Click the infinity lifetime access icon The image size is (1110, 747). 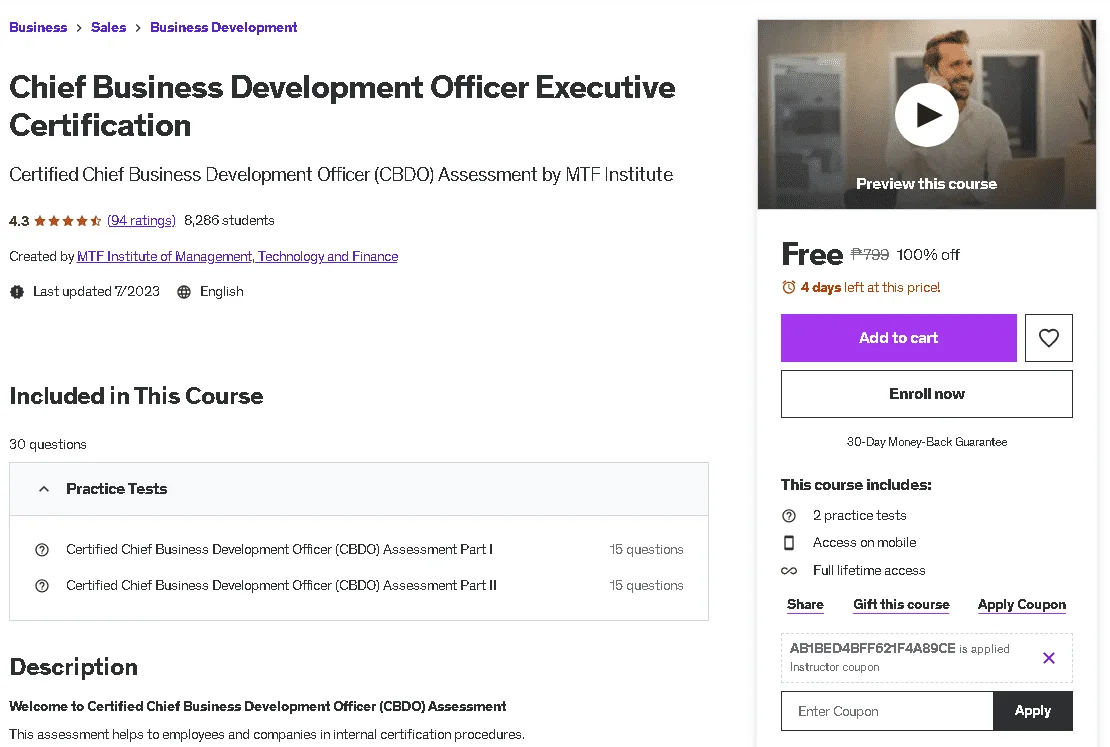coord(789,571)
